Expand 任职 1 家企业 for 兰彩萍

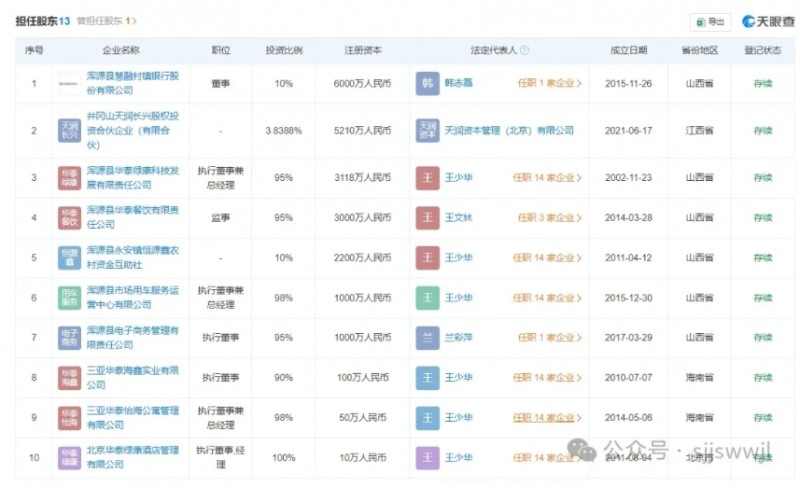549,338
